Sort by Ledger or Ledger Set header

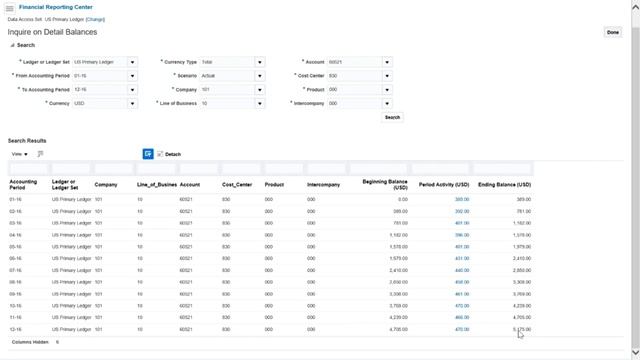click(65, 184)
